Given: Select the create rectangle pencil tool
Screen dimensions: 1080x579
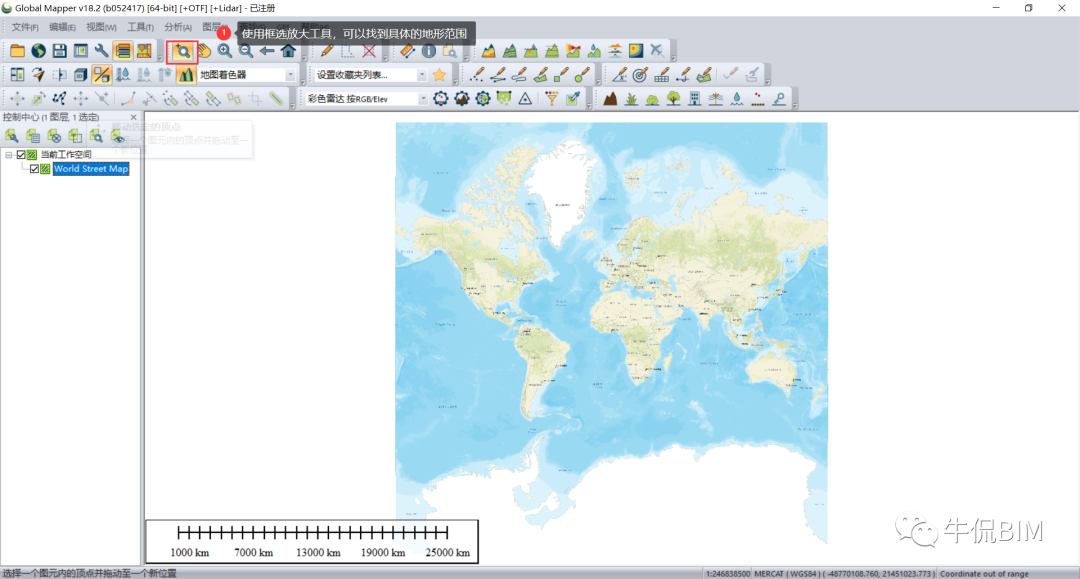Looking at the screenshot, I should tap(561, 74).
